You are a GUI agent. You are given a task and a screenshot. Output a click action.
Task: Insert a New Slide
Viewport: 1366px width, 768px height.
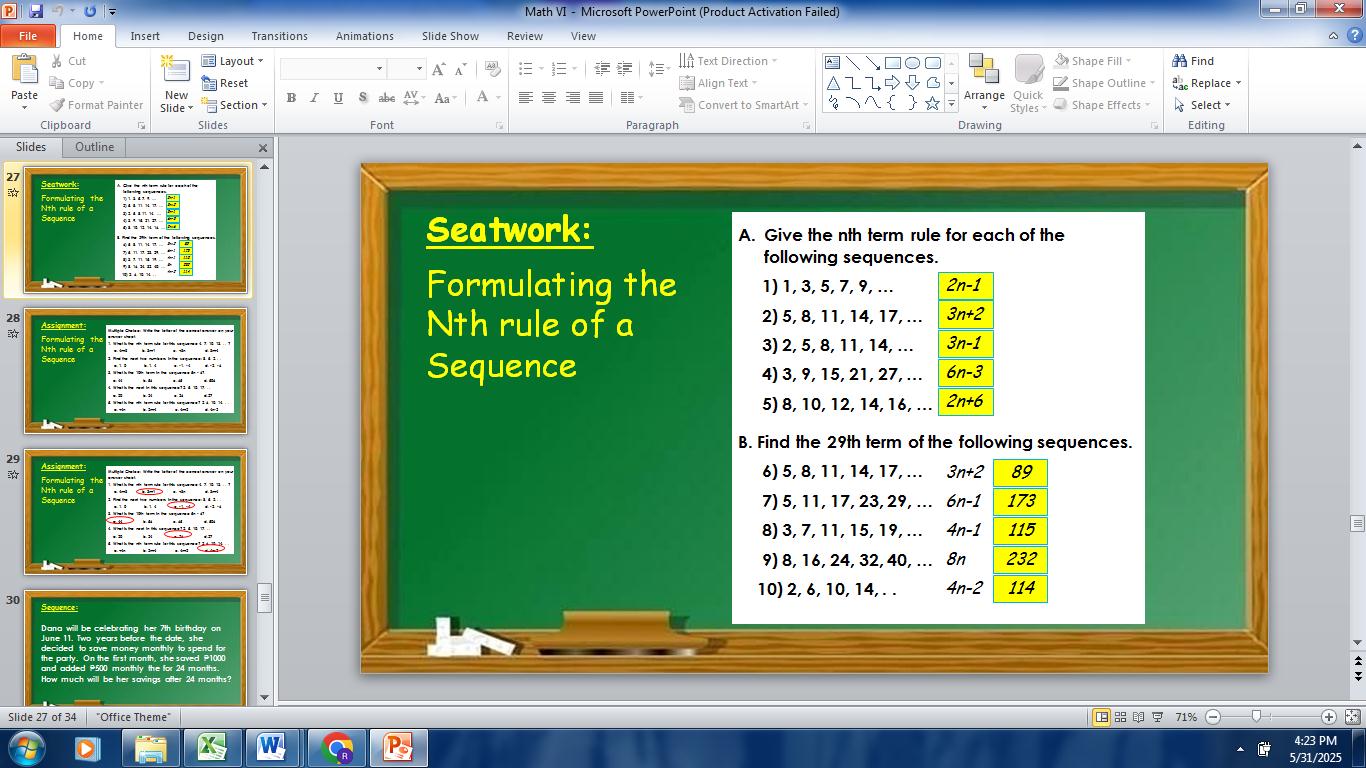(176, 83)
